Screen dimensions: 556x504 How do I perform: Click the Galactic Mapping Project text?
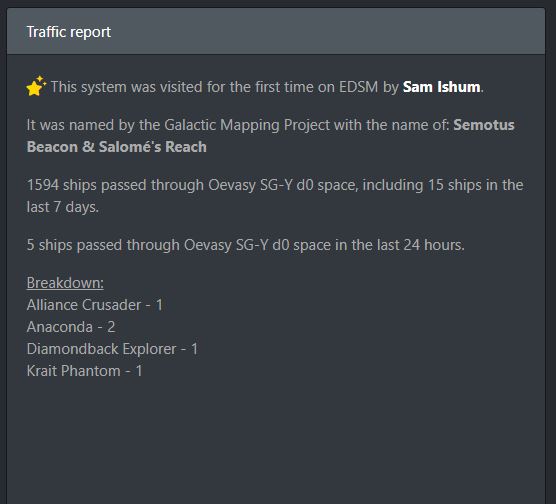[x=247, y=125]
